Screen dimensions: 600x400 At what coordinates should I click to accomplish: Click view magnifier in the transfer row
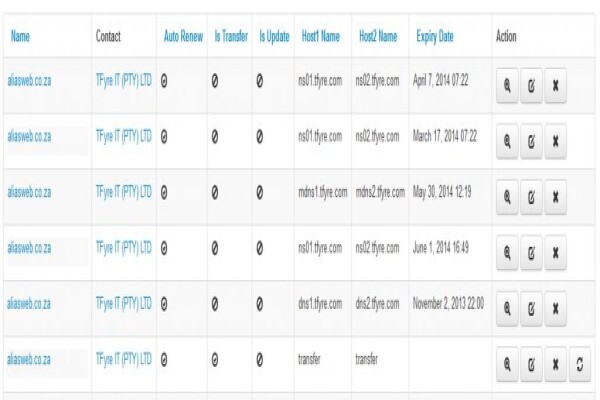click(x=507, y=364)
